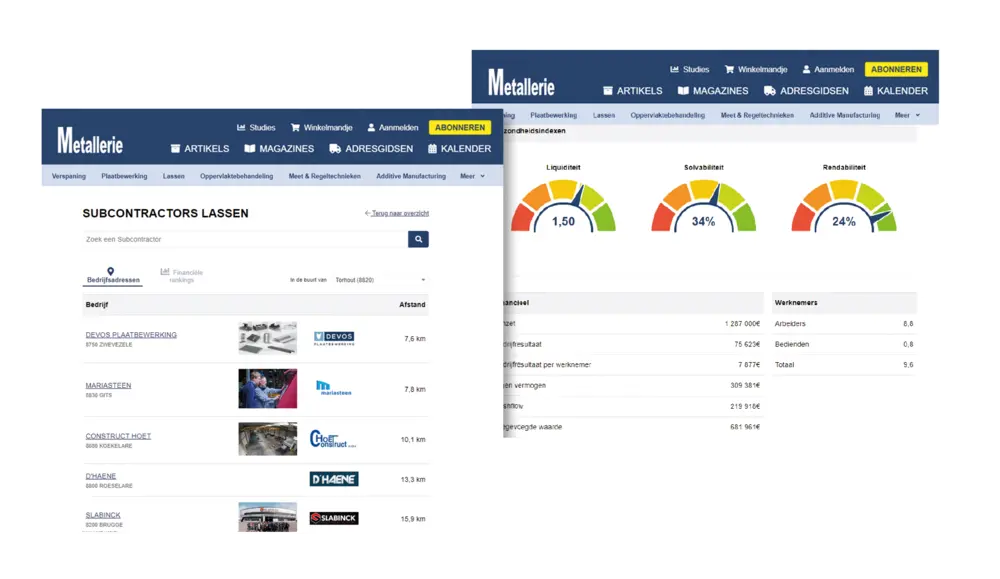The width and height of the screenshot is (1000, 579).
Task: Click the Liquiditeit gauge showing 1,50
Action: pyautogui.click(x=563, y=208)
